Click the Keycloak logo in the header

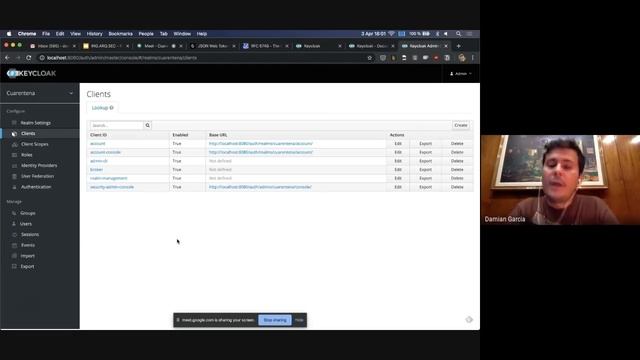point(31,73)
